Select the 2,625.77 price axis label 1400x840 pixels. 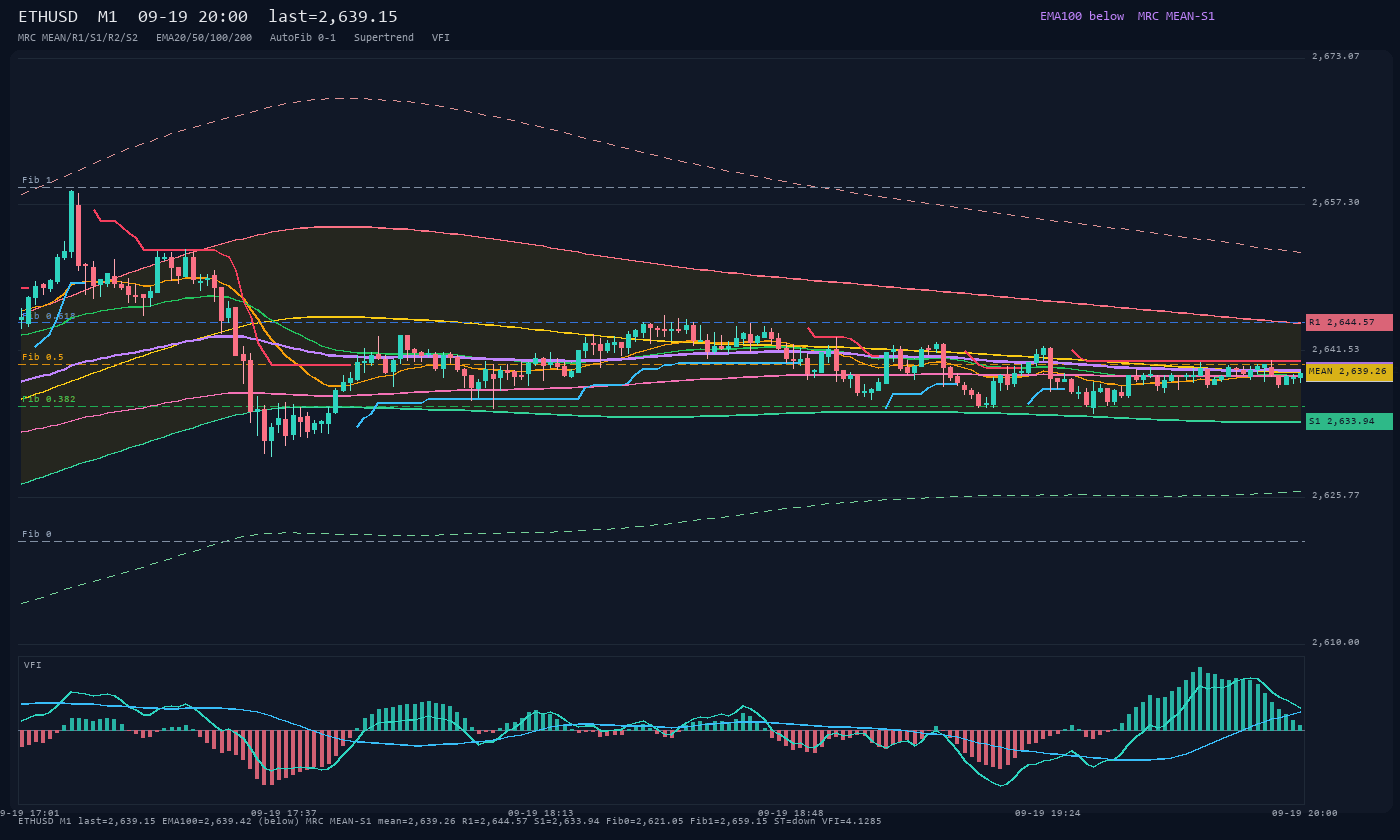pyautogui.click(x=1336, y=495)
